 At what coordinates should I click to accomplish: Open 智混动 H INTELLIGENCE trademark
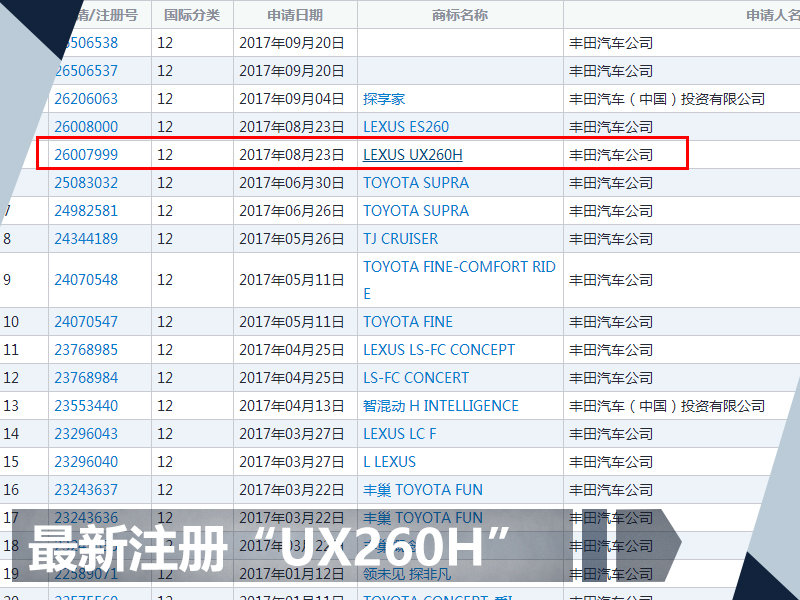pyautogui.click(x=441, y=406)
